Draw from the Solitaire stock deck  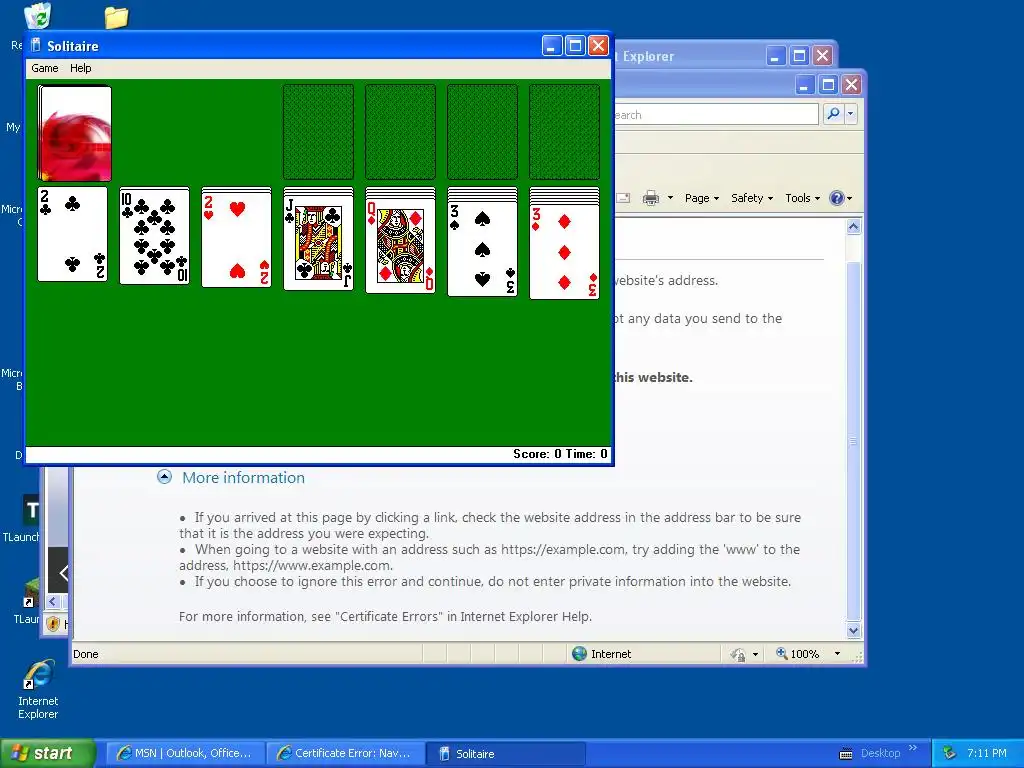[x=74, y=133]
